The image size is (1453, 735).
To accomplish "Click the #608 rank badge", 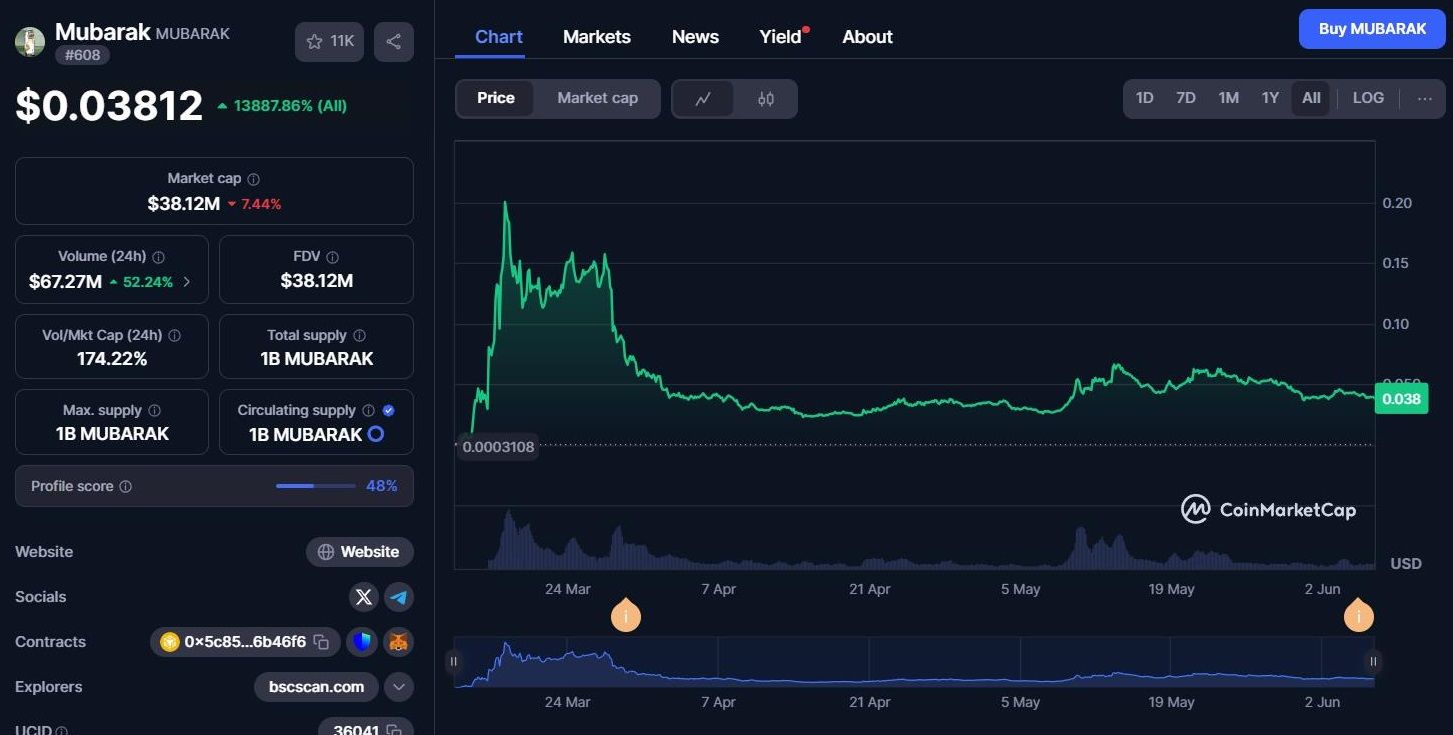I will click(82, 55).
